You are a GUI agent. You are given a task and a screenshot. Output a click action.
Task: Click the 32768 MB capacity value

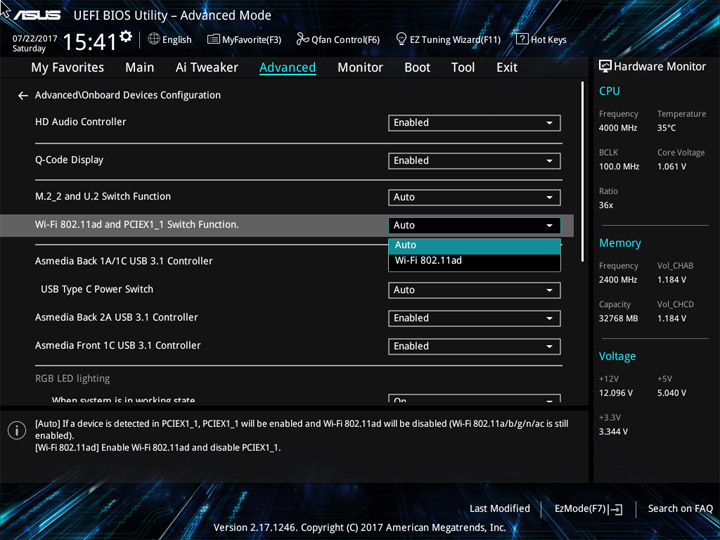point(618,318)
